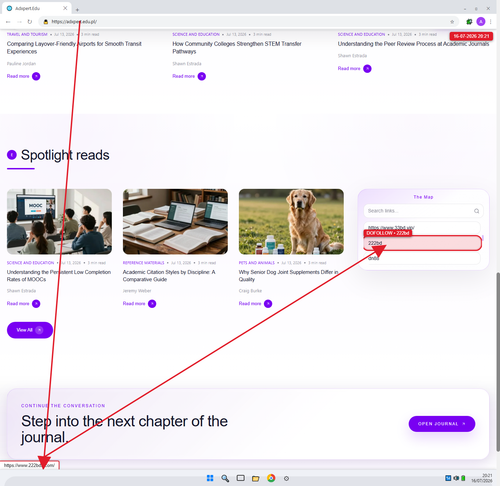Click the Read more arrow under the Dog Supplements article
Image resolution: width=500 pixels, height=486 pixels.
click(x=268, y=304)
